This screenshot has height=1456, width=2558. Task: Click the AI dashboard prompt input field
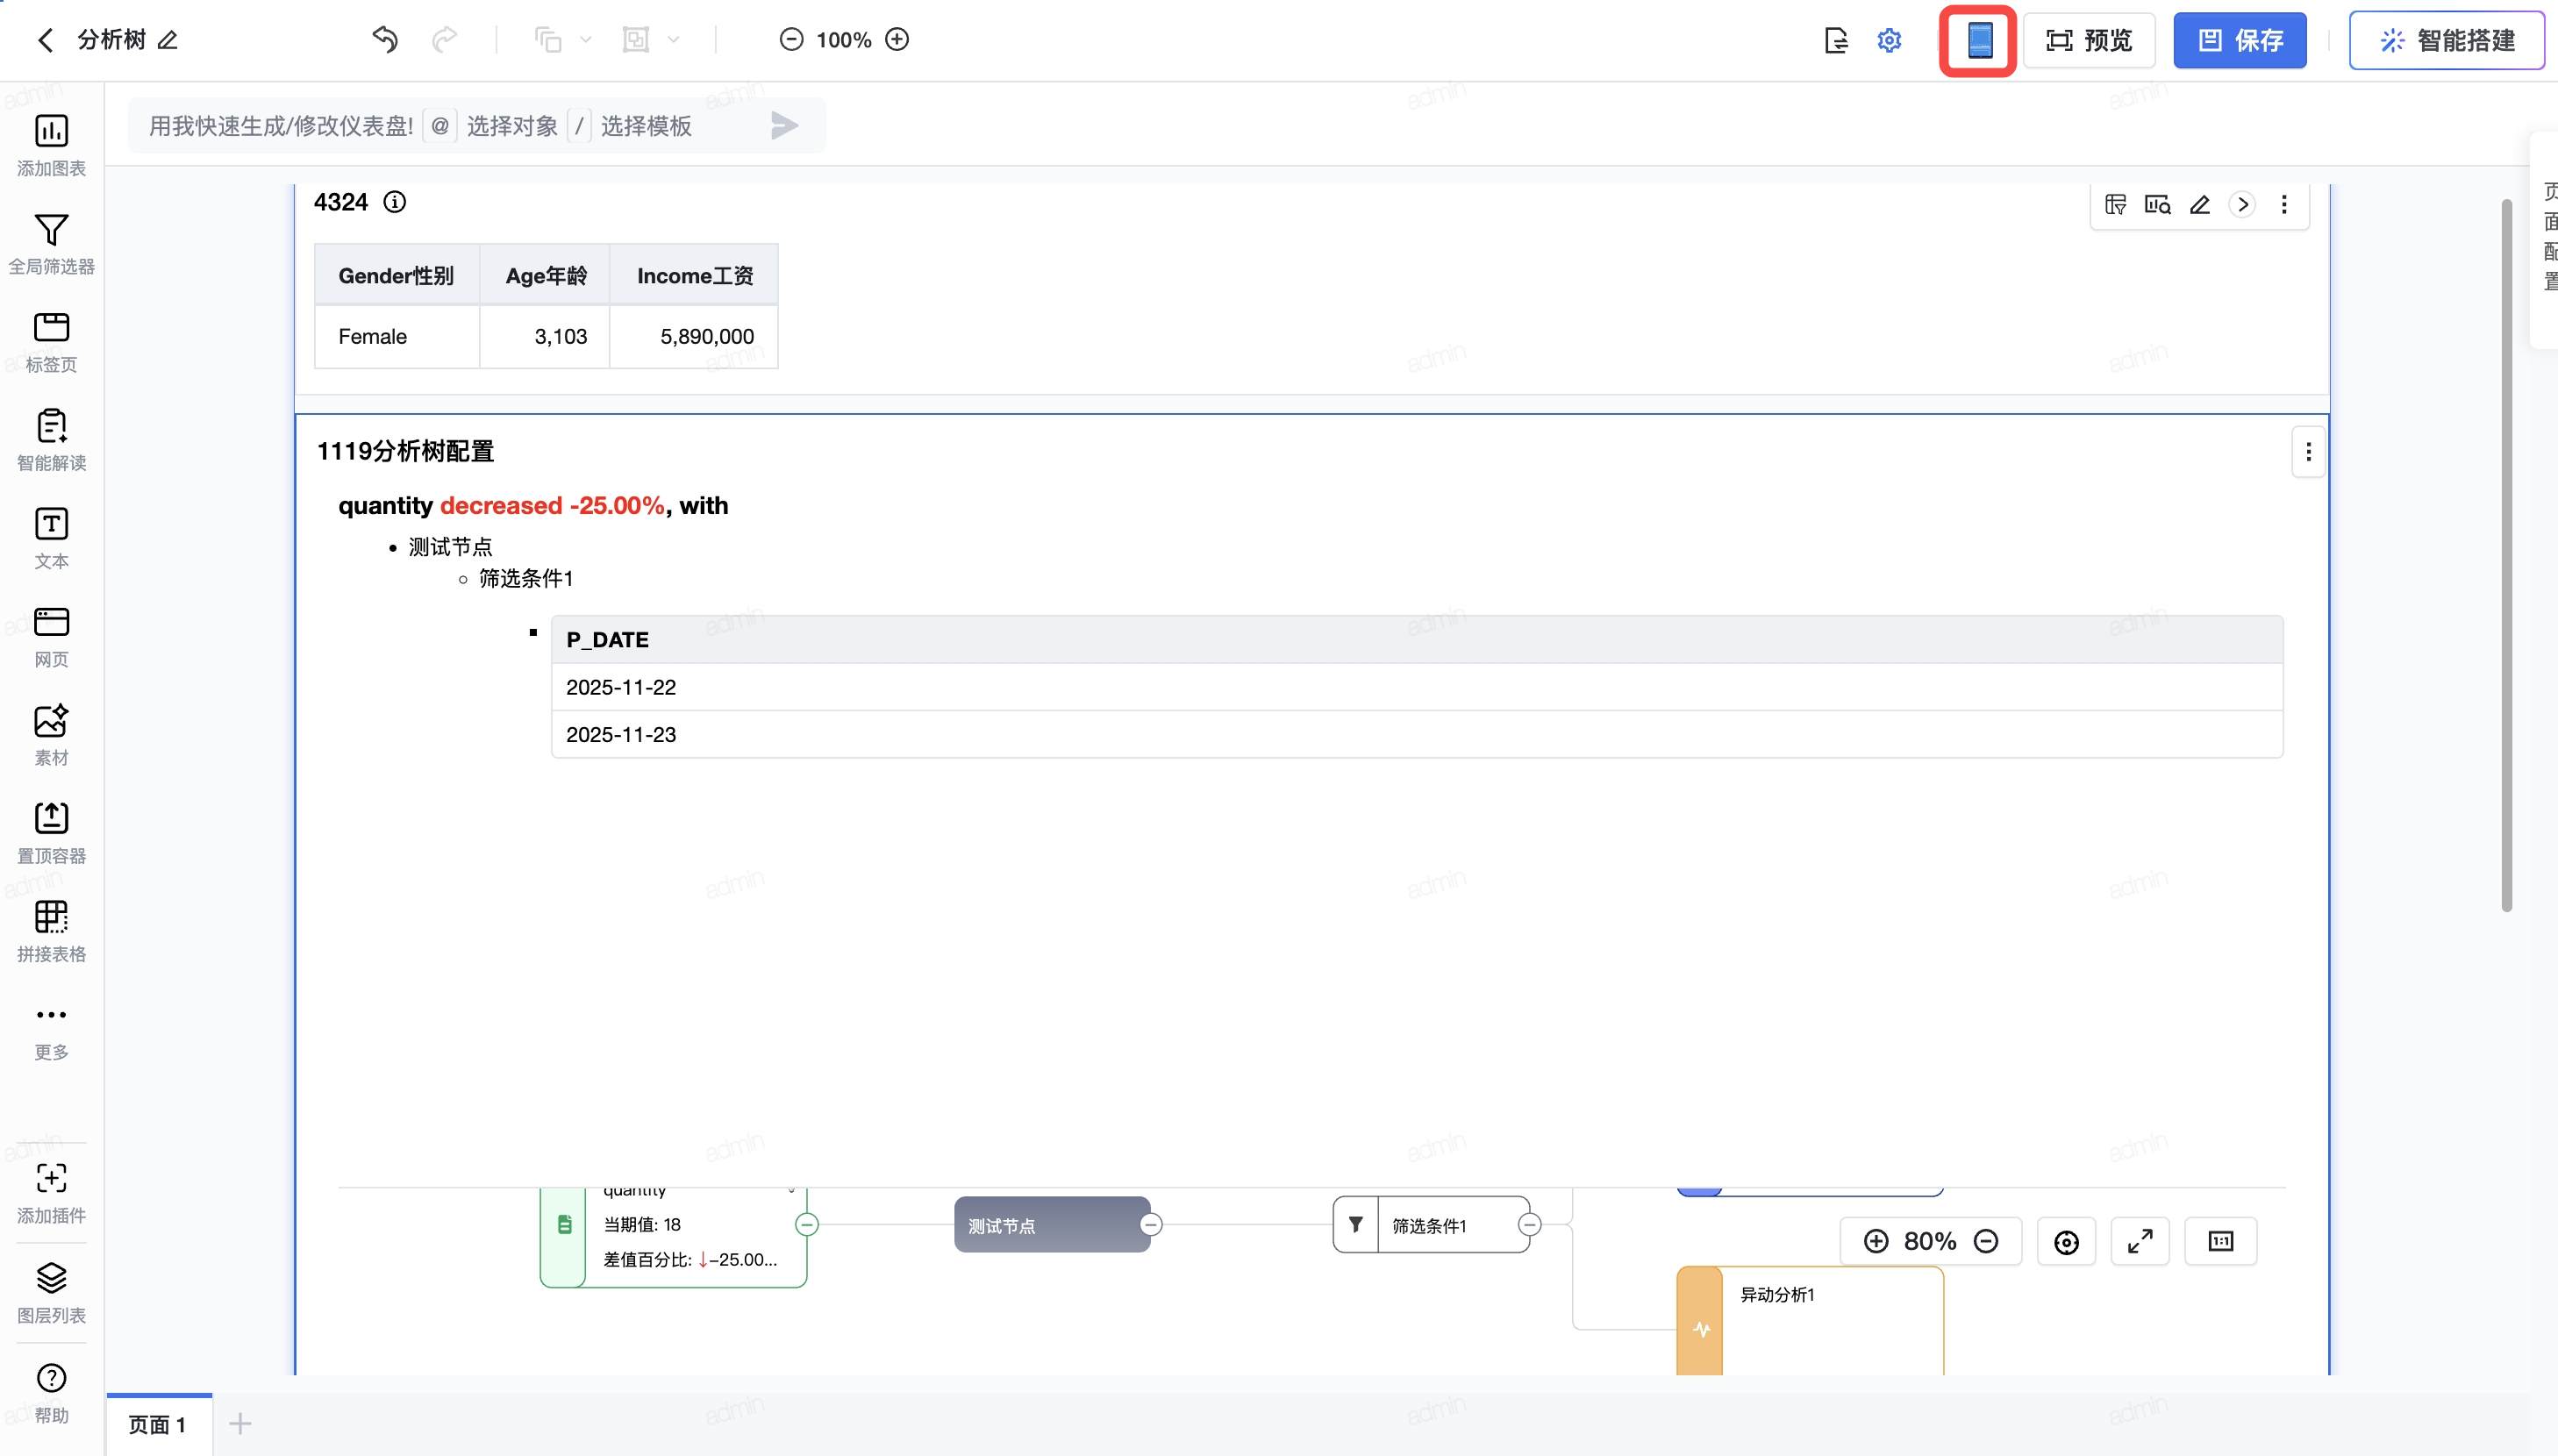[x=280, y=126]
